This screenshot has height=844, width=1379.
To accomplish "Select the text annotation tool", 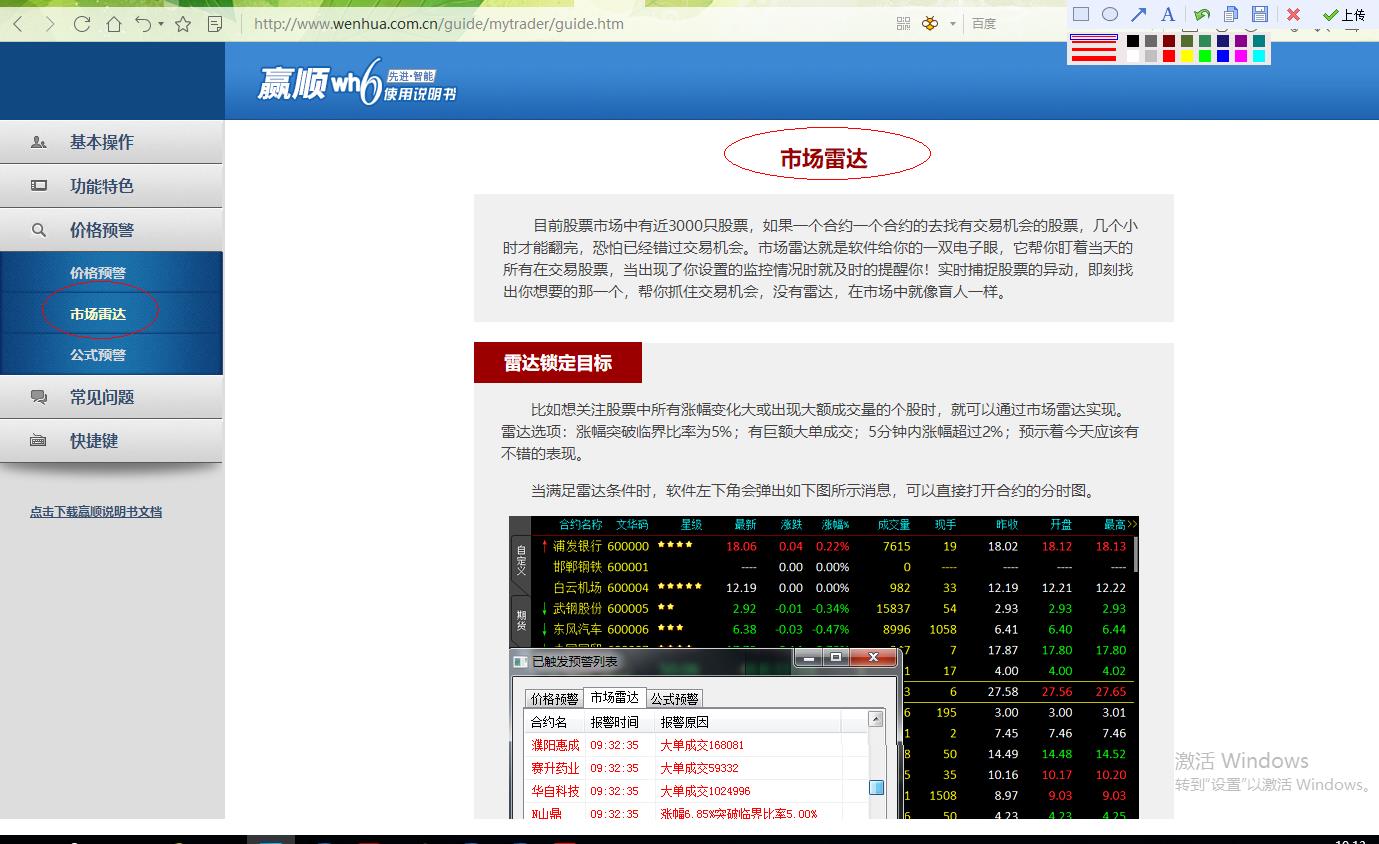I will 1168,14.
